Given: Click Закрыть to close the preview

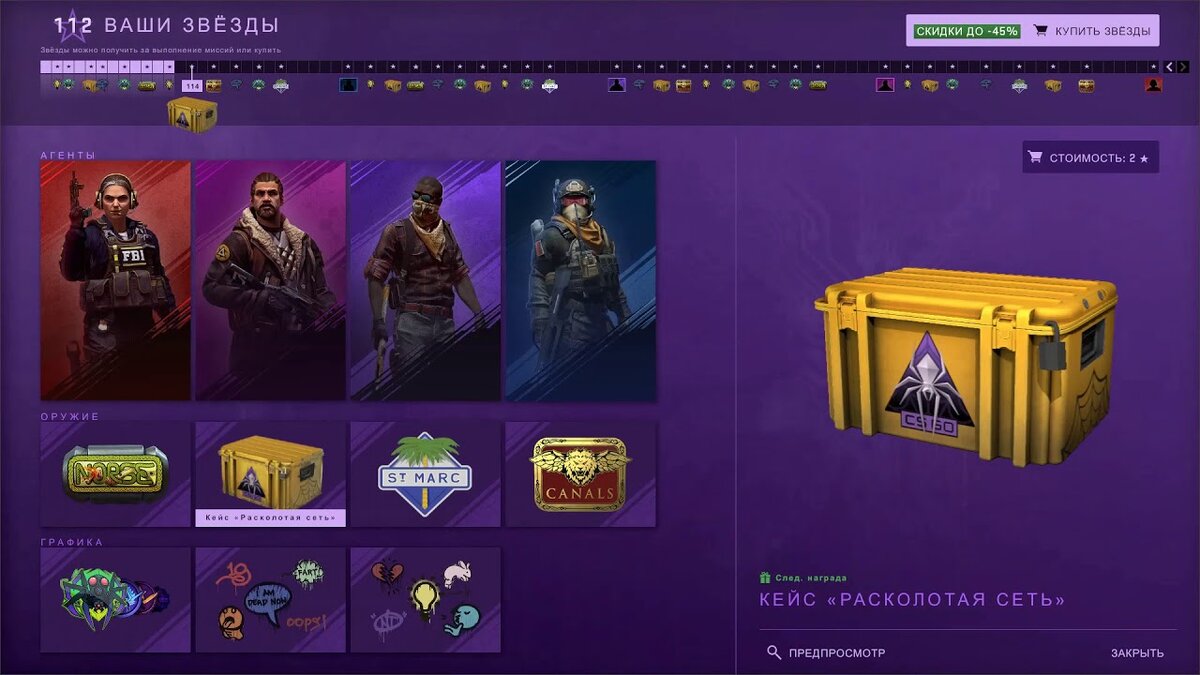Looking at the screenshot, I should click(1137, 653).
